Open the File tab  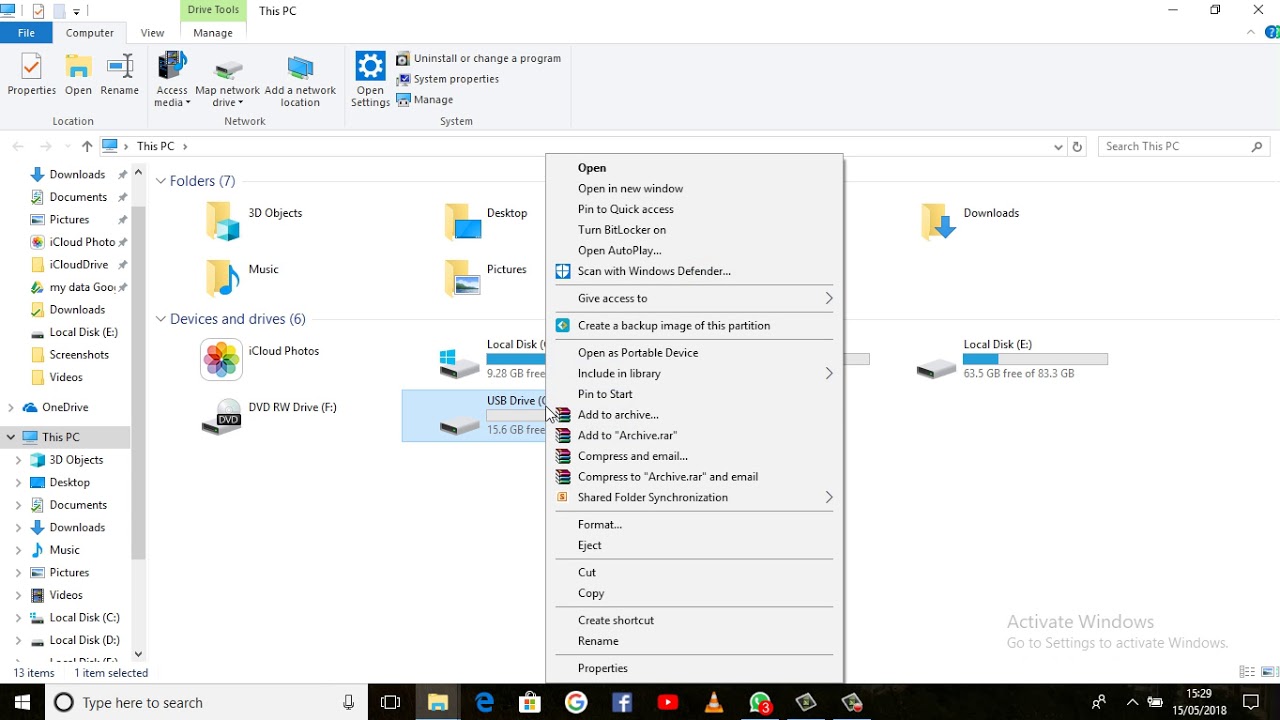click(x=27, y=33)
